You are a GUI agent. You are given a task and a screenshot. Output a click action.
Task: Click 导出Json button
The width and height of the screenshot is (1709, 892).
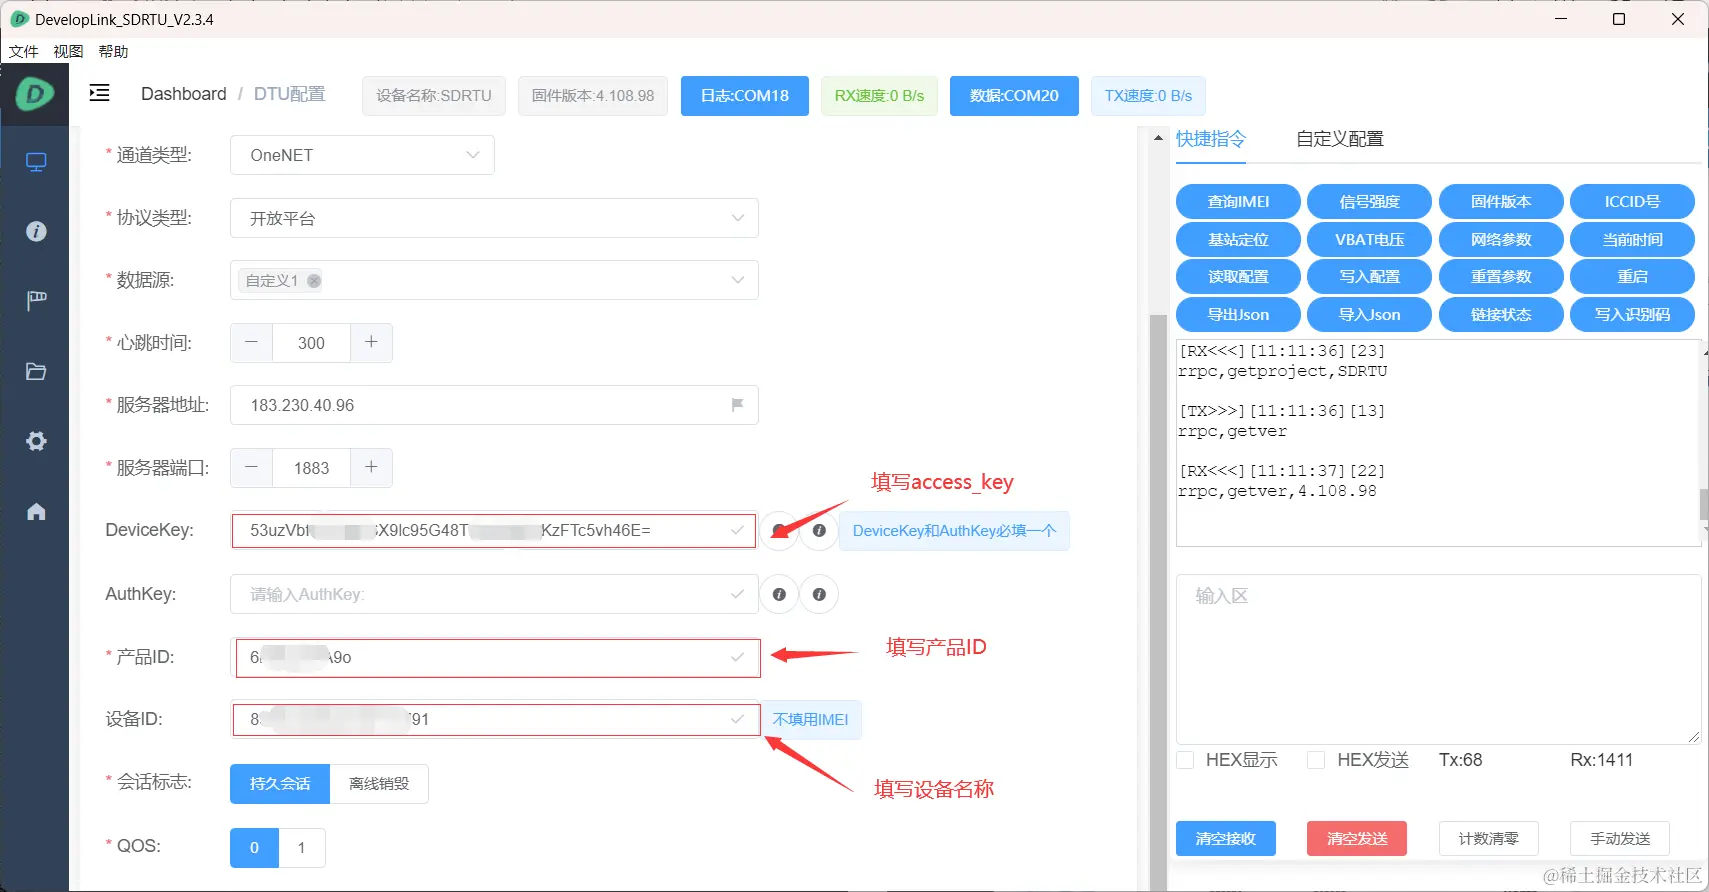1238,315
